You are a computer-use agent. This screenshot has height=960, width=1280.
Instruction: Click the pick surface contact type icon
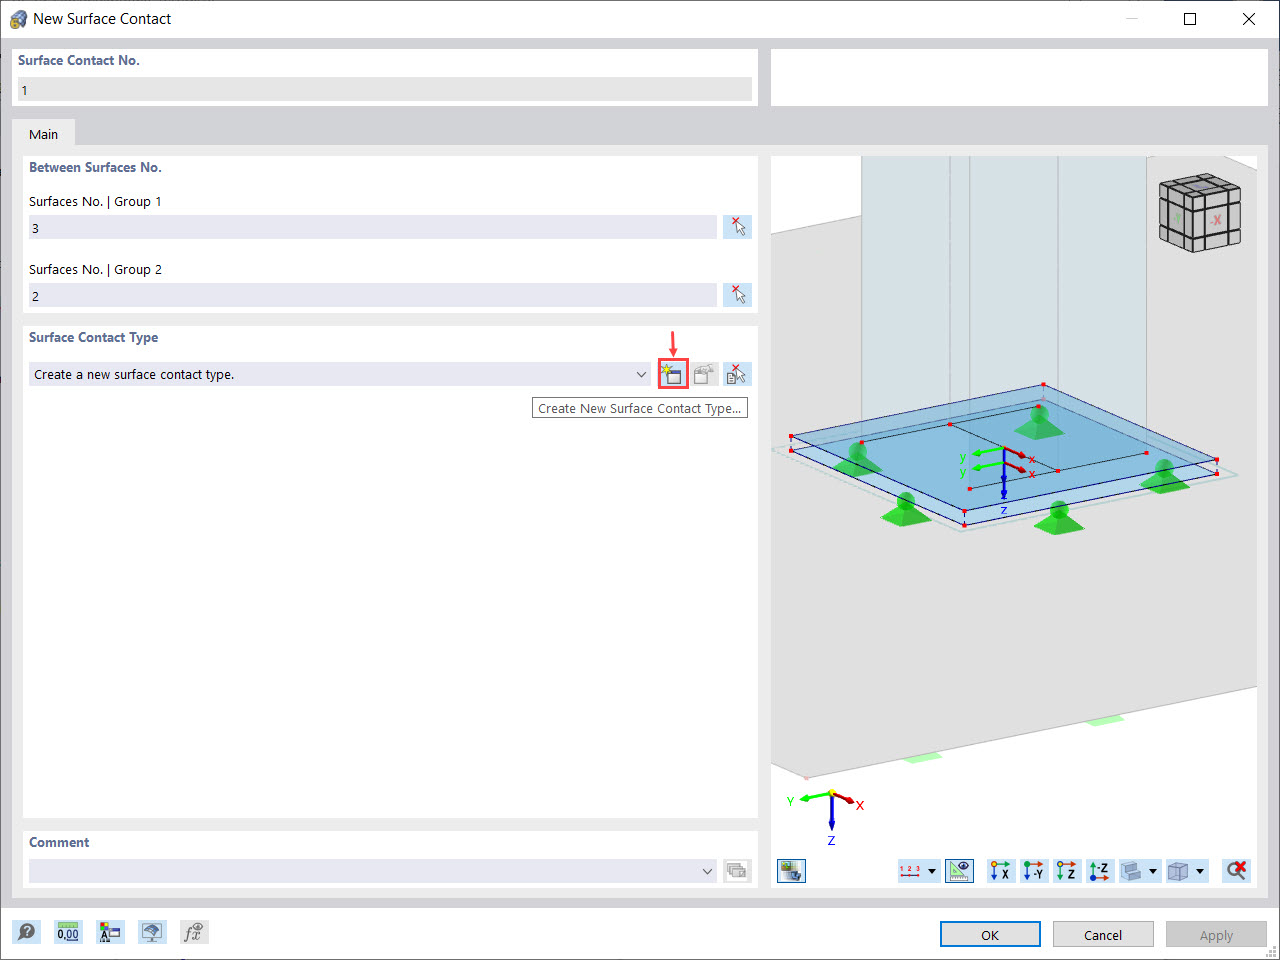click(x=737, y=374)
